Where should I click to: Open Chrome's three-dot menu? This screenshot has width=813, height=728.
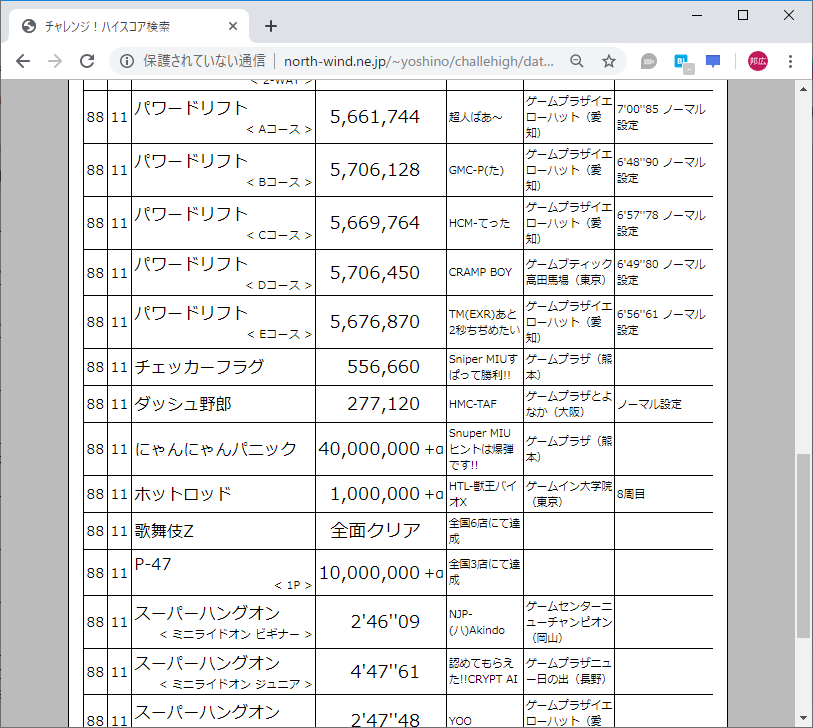(792, 61)
